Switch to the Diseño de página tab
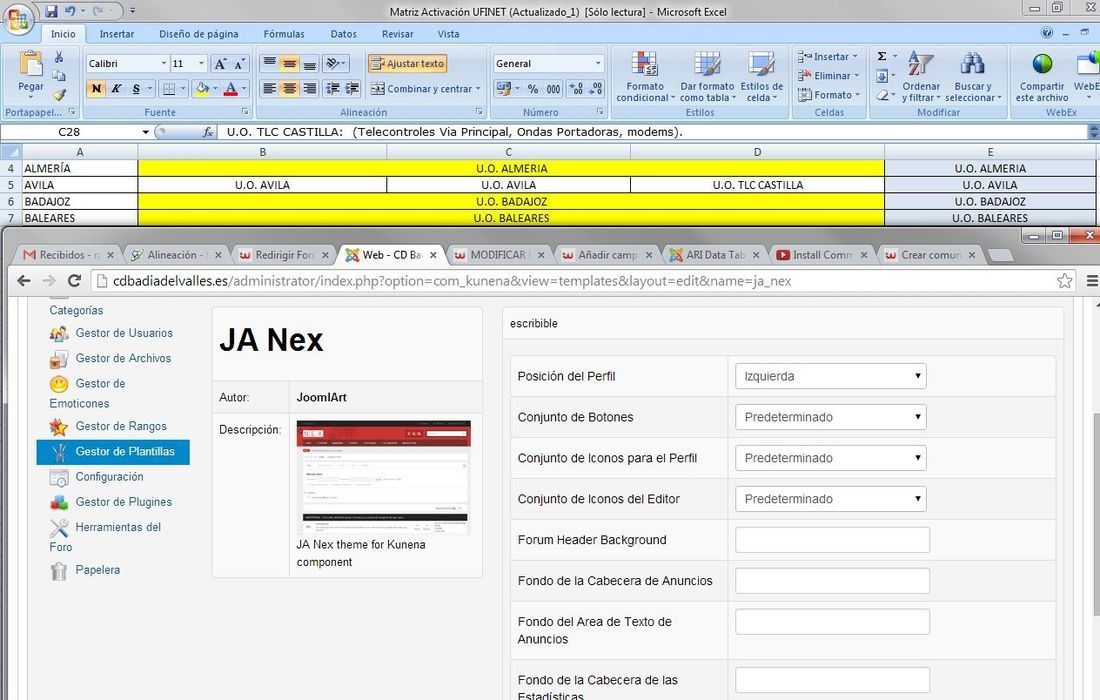 (199, 34)
